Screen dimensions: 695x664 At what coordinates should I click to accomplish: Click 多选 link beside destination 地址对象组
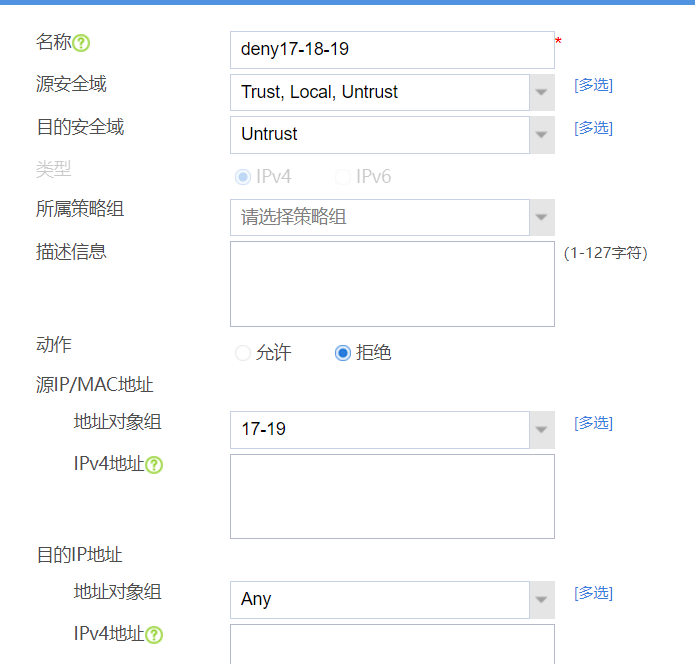593,593
